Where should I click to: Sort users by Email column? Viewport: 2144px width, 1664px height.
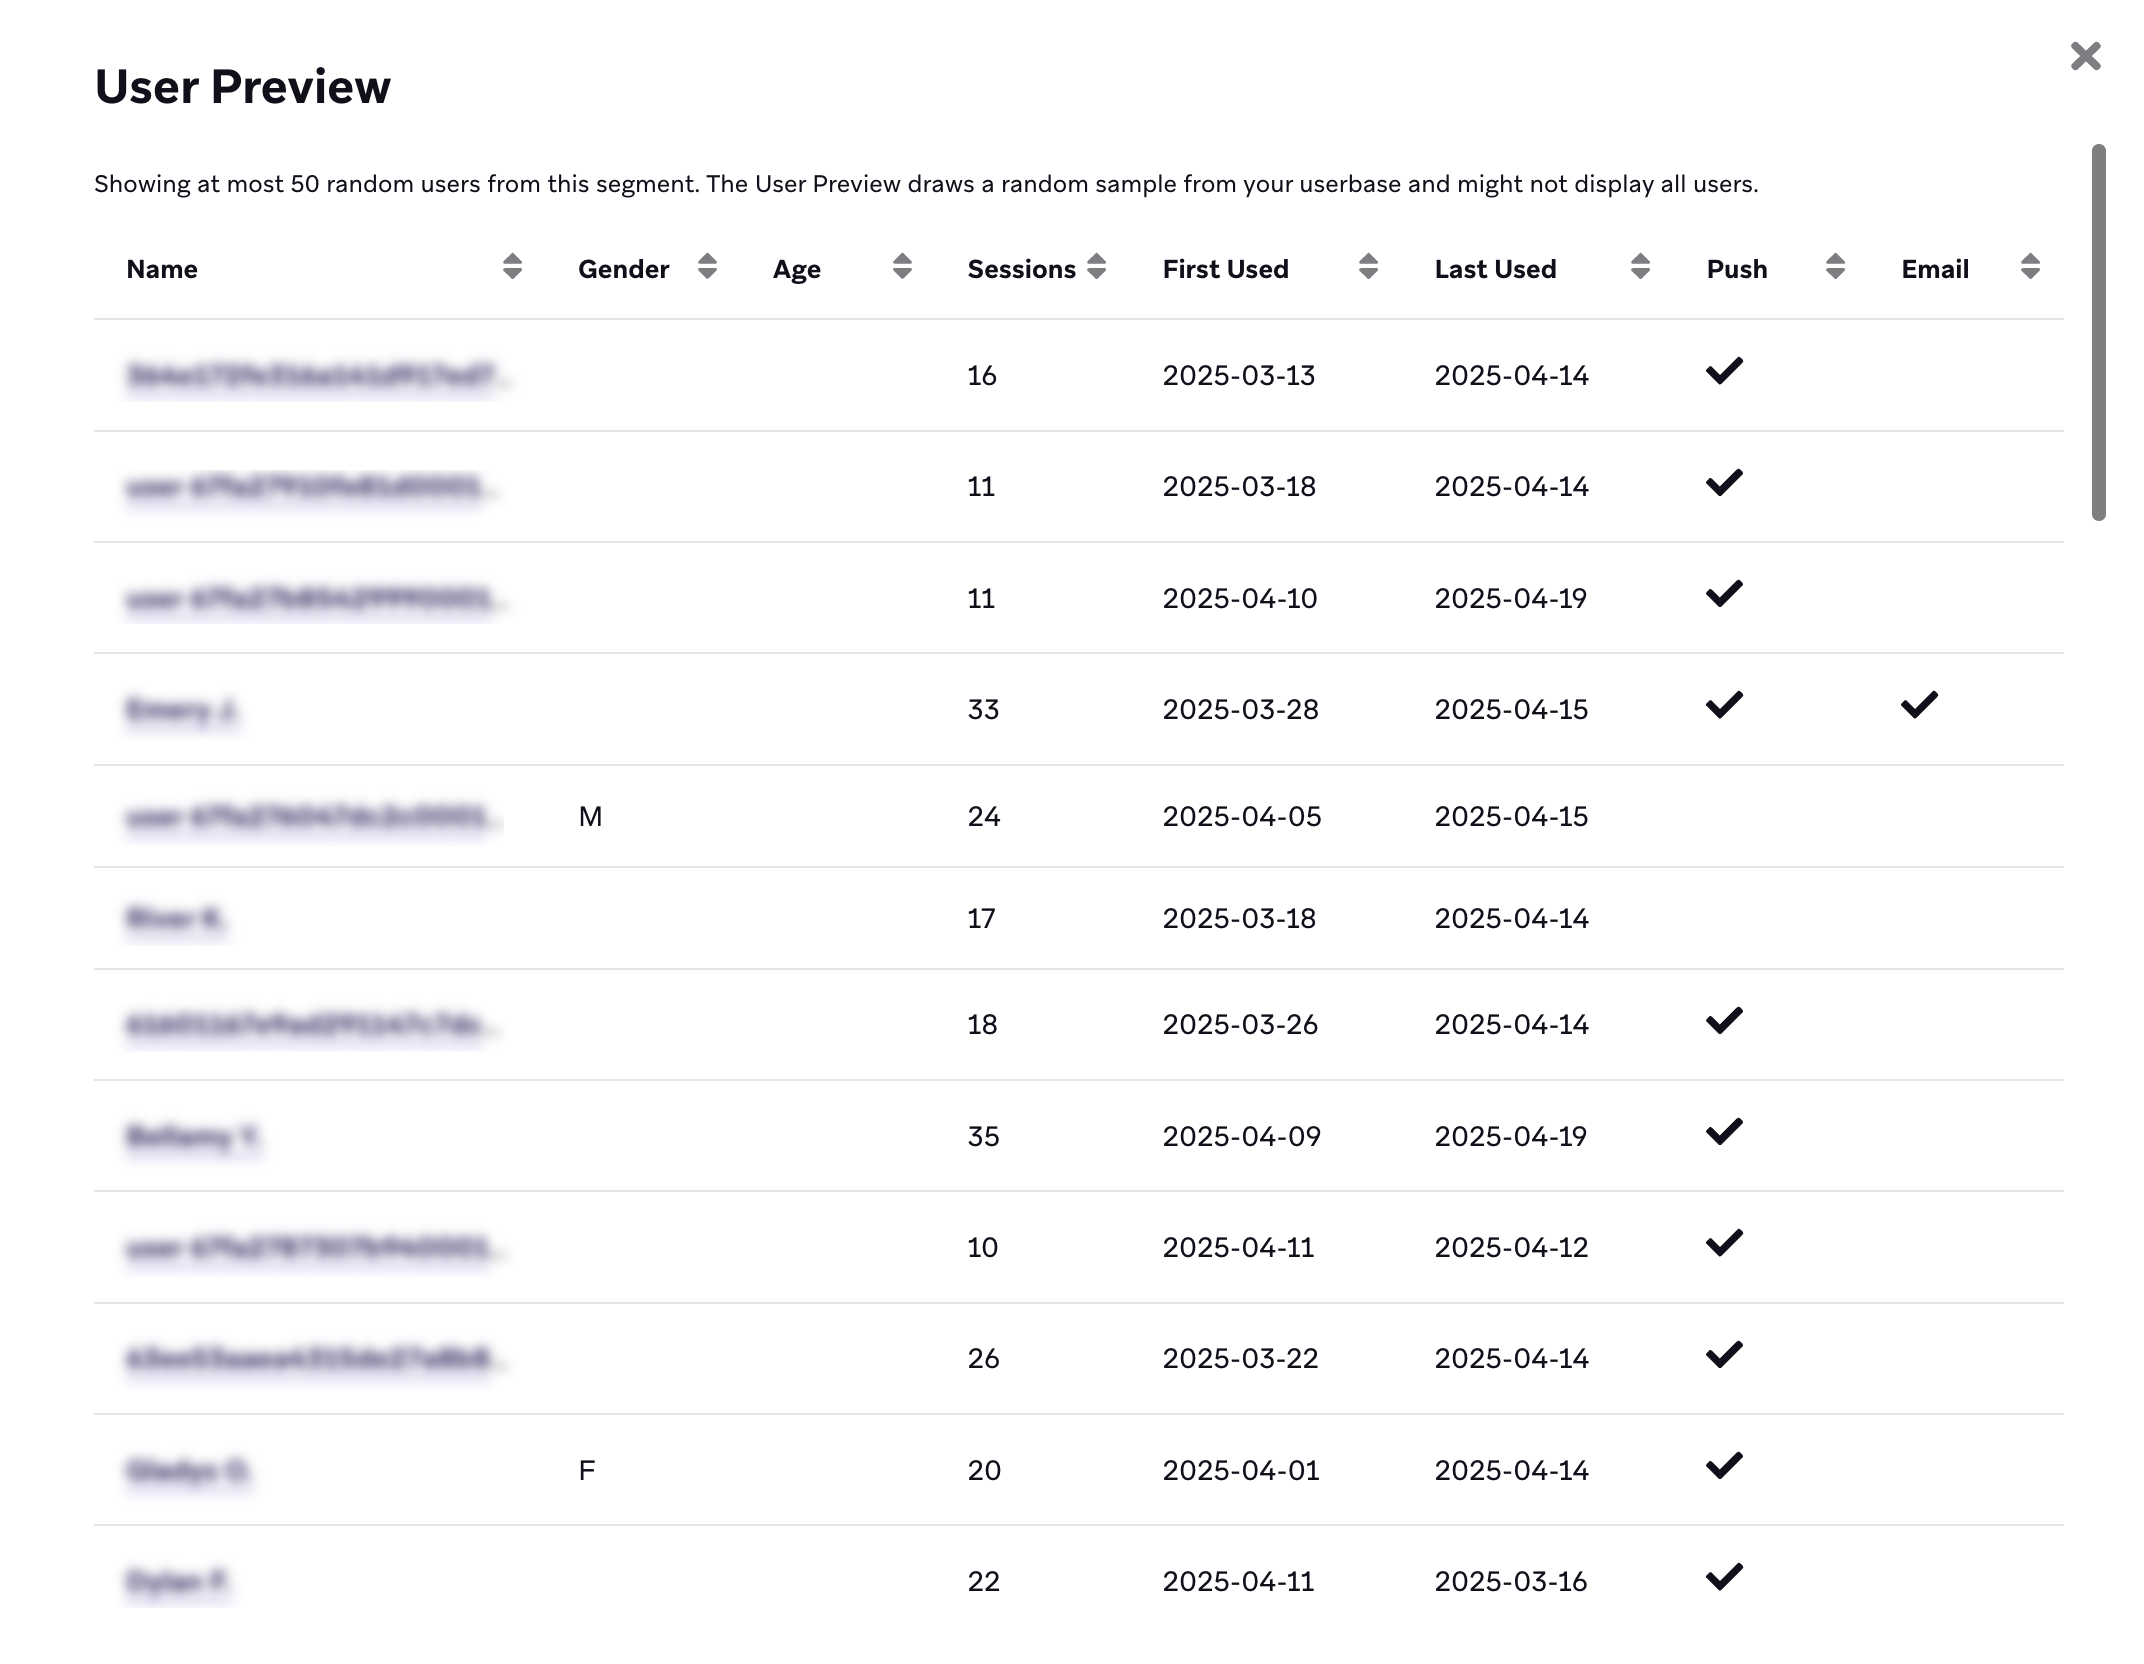[x=2031, y=268]
